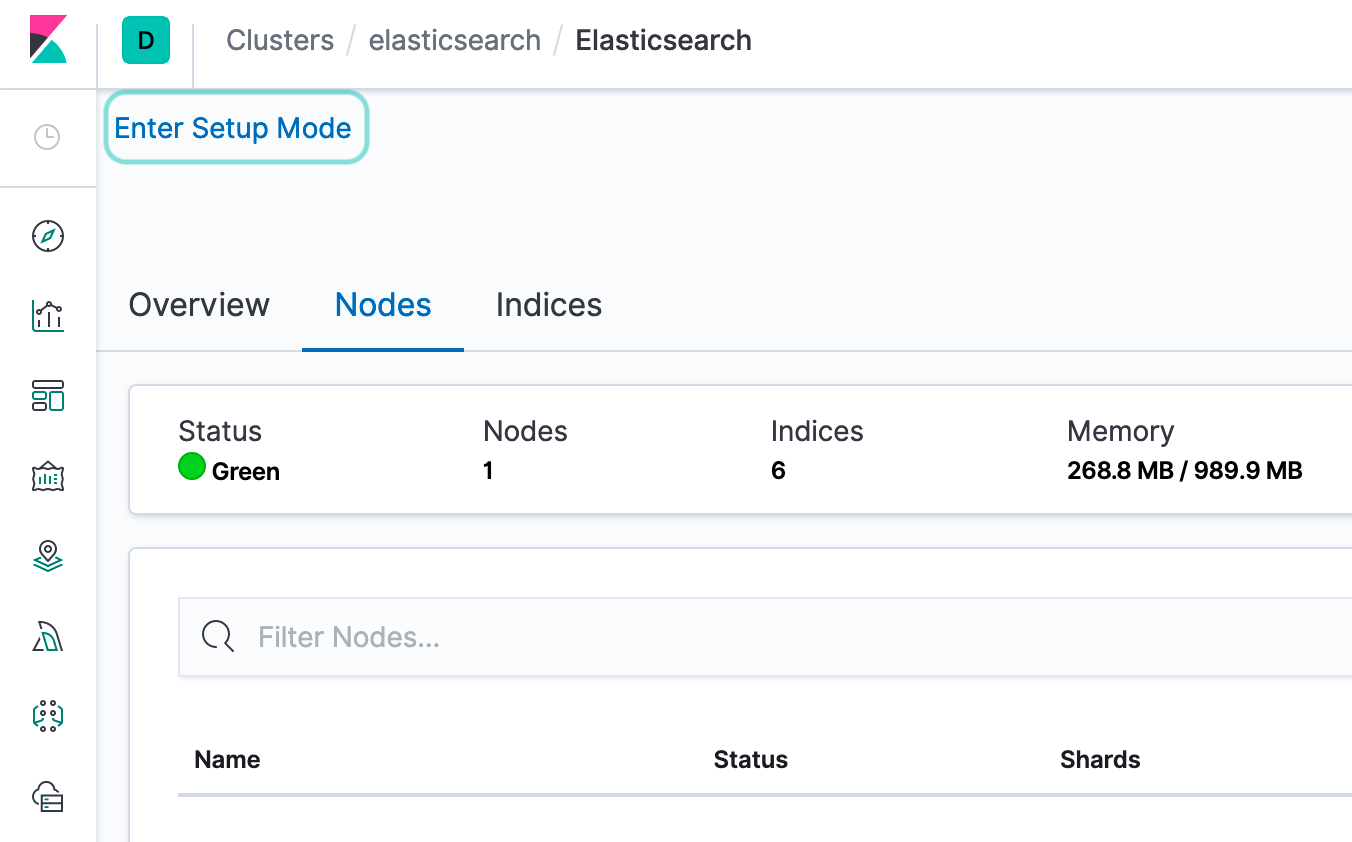Click the Green status text
Image resolution: width=1352 pixels, height=842 pixels.
tap(246, 472)
